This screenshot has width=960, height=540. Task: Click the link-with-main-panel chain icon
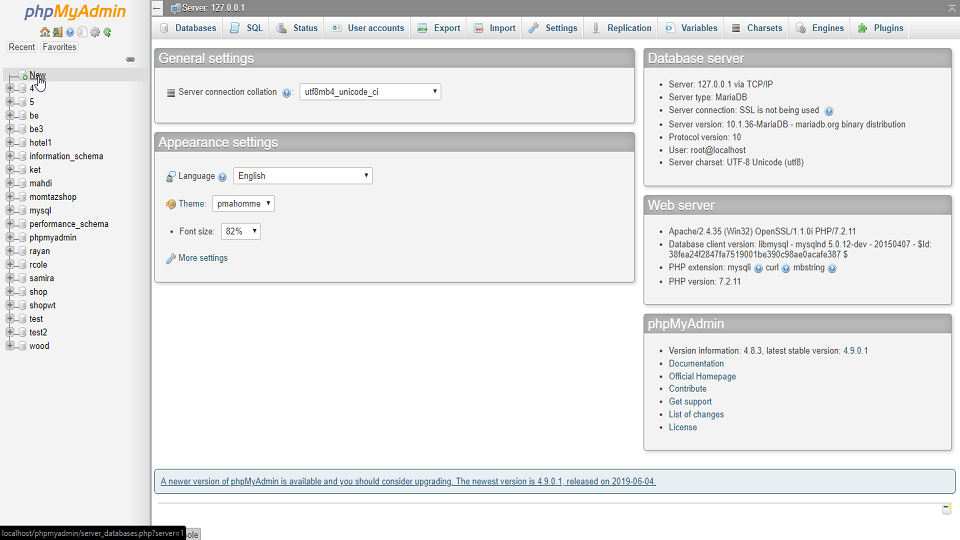point(130,59)
